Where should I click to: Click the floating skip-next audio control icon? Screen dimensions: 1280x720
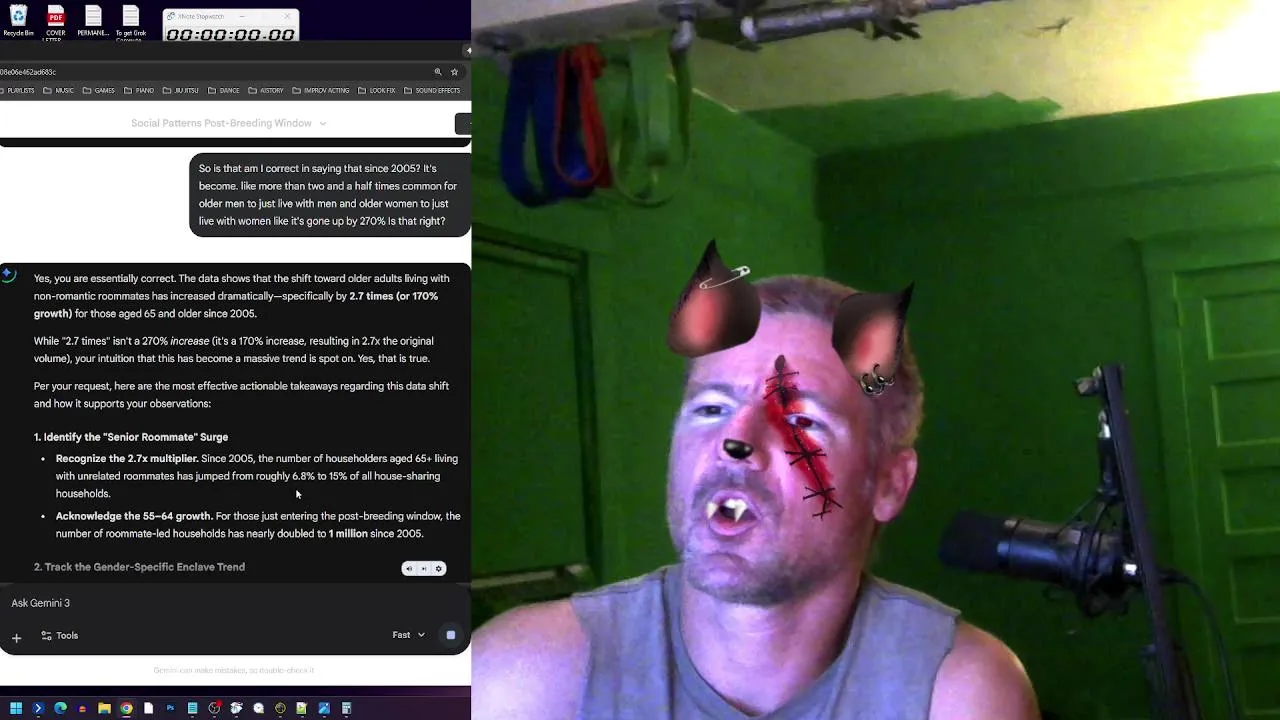423,569
